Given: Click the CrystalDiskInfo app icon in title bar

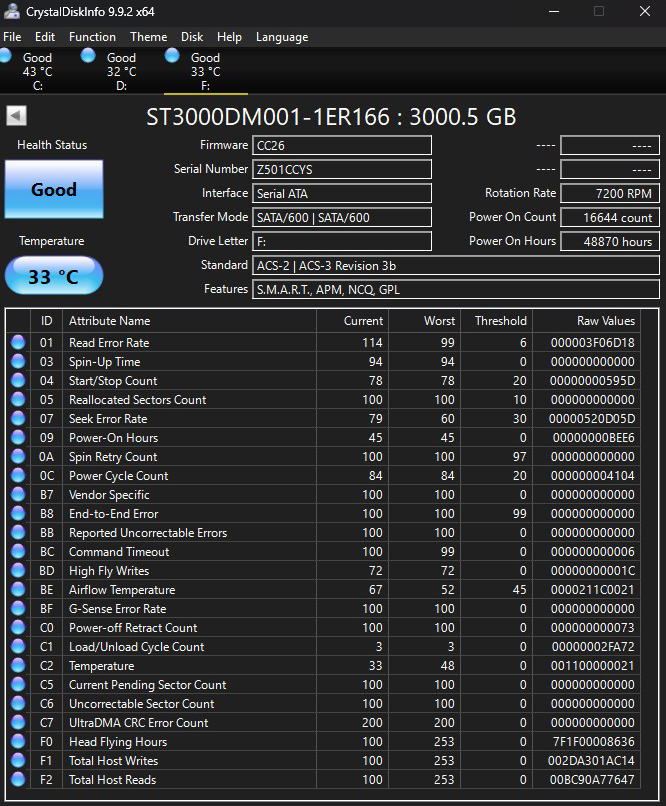Looking at the screenshot, I should tap(11, 11).
